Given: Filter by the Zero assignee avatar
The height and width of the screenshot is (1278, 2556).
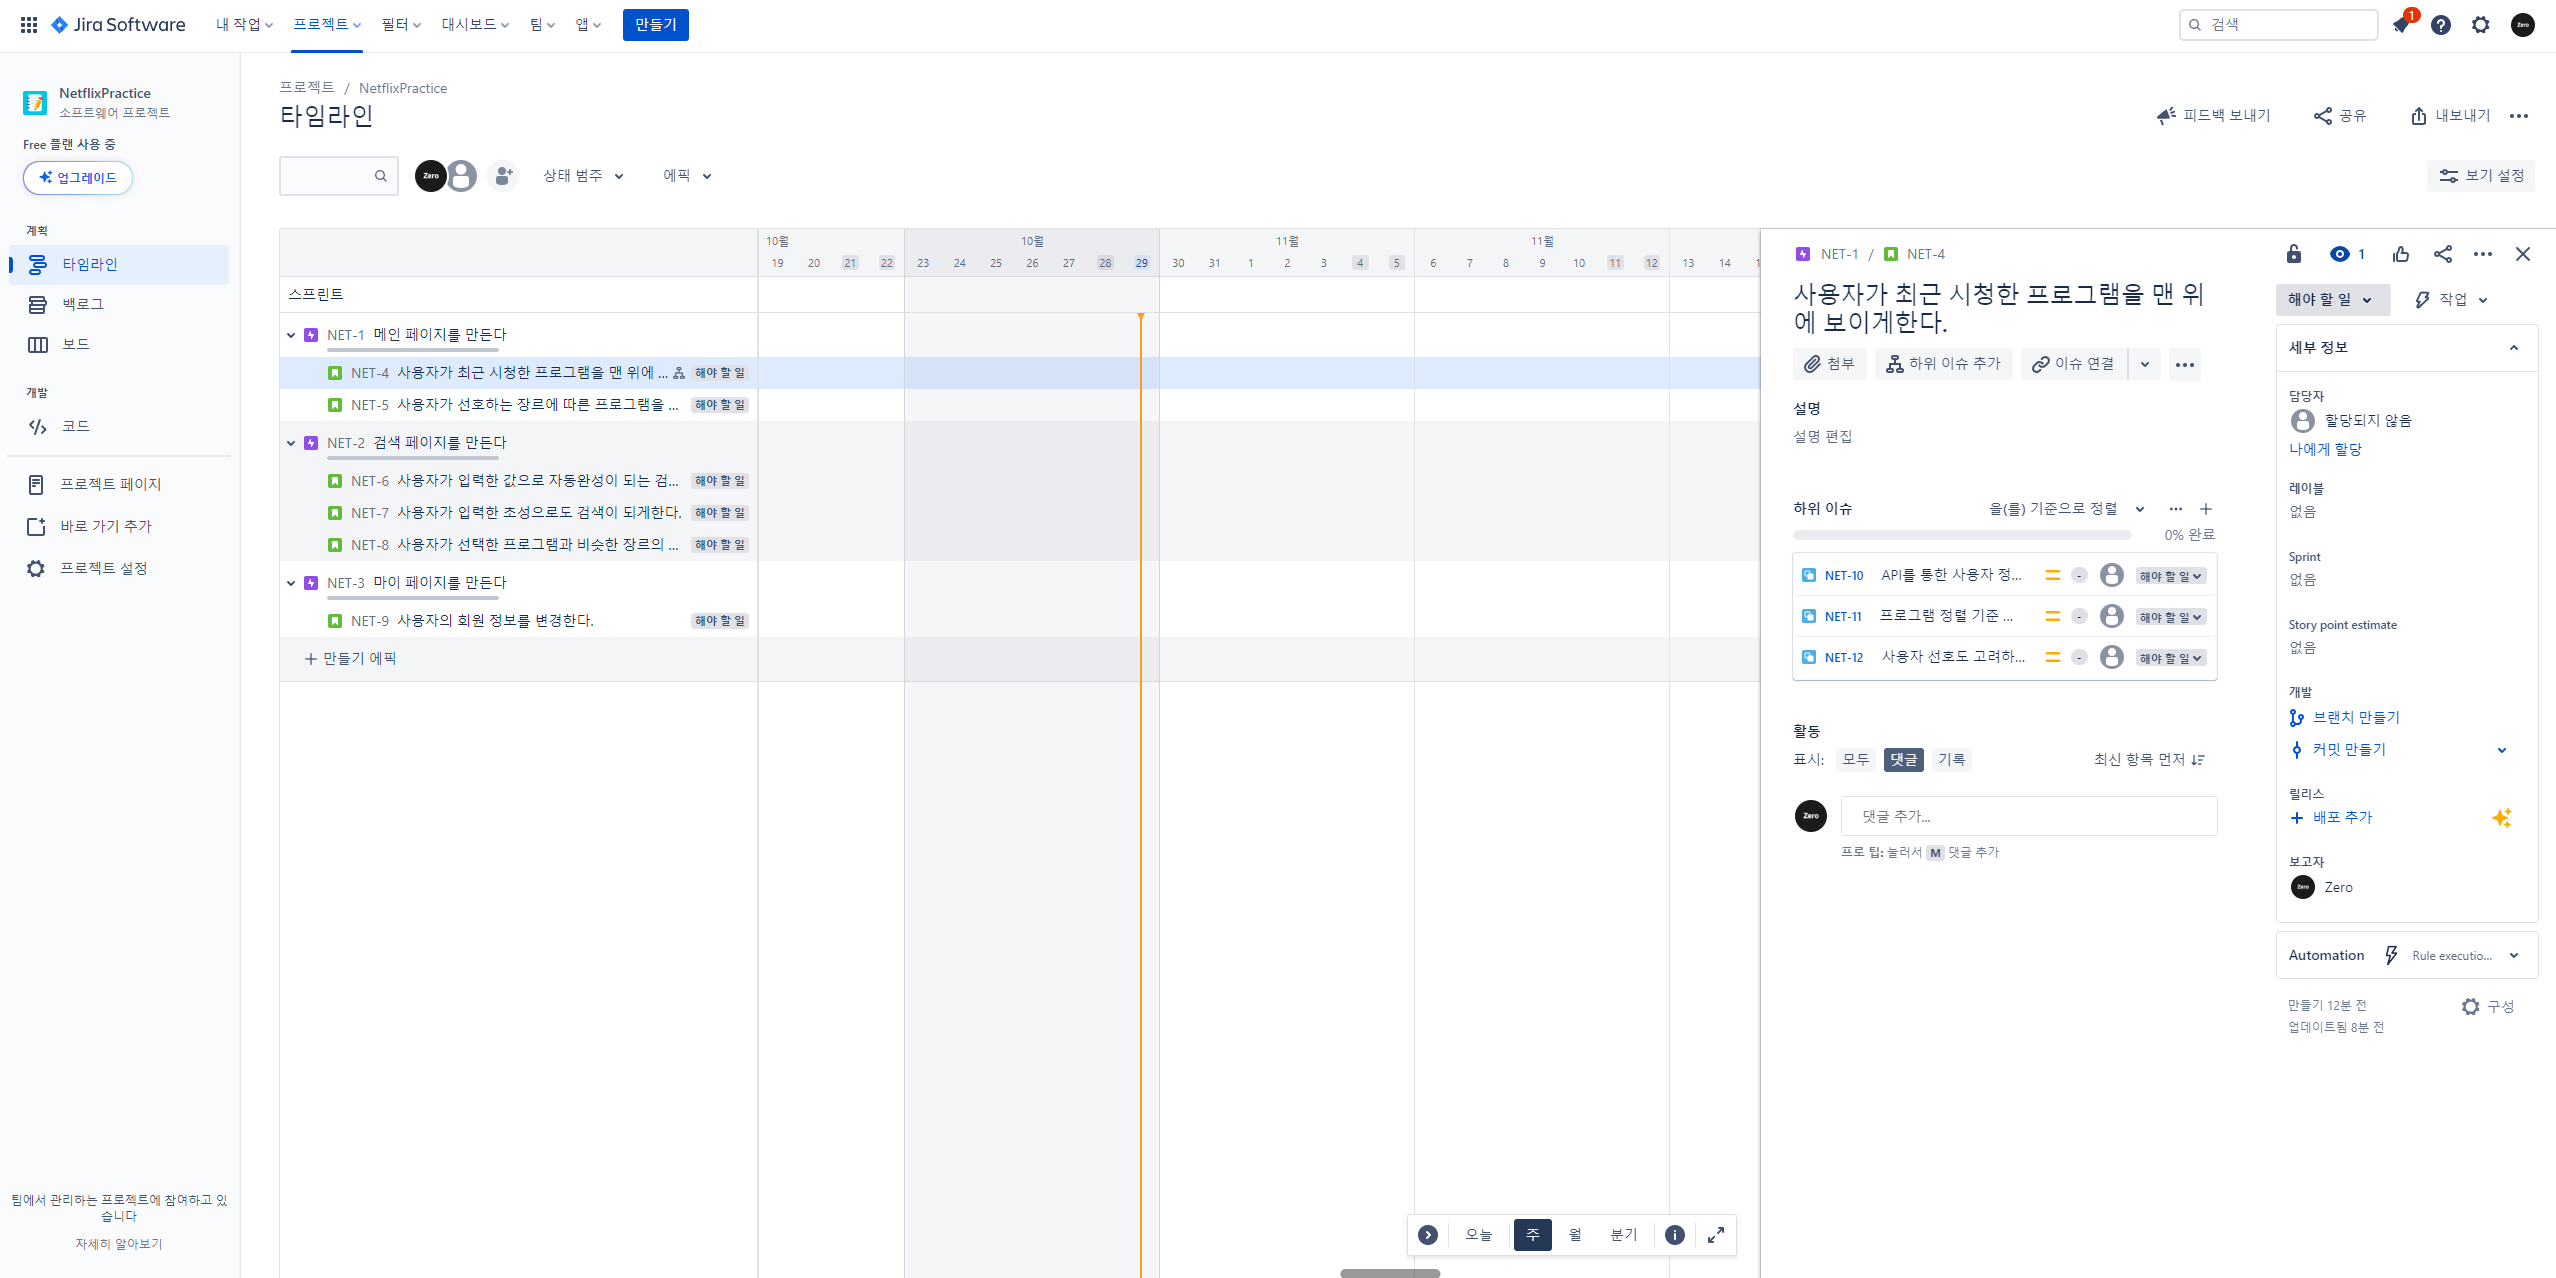Looking at the screenshot, I should (x=431, y=176).
